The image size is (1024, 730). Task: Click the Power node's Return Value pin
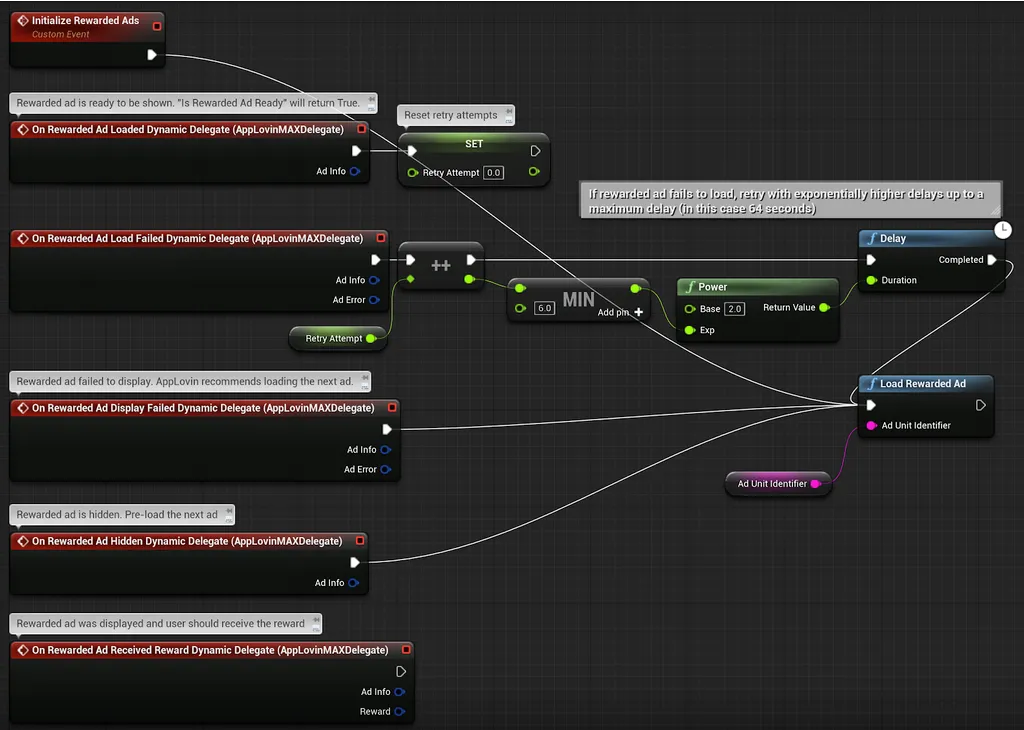coord(824,308)
